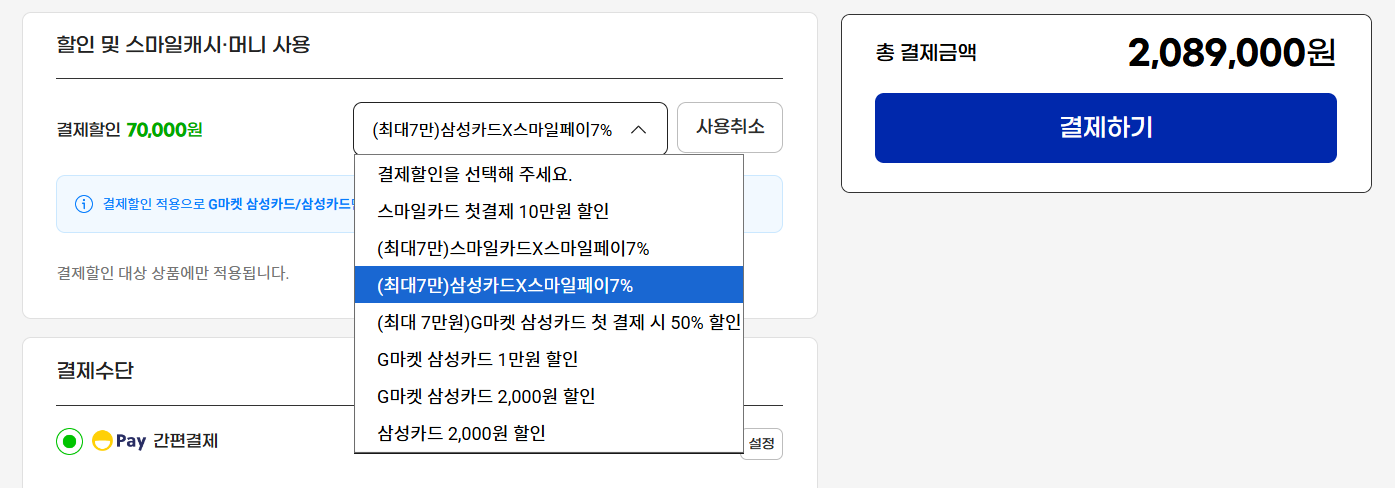Click the 2,089,000원 total payment amount

point(1231,52)
